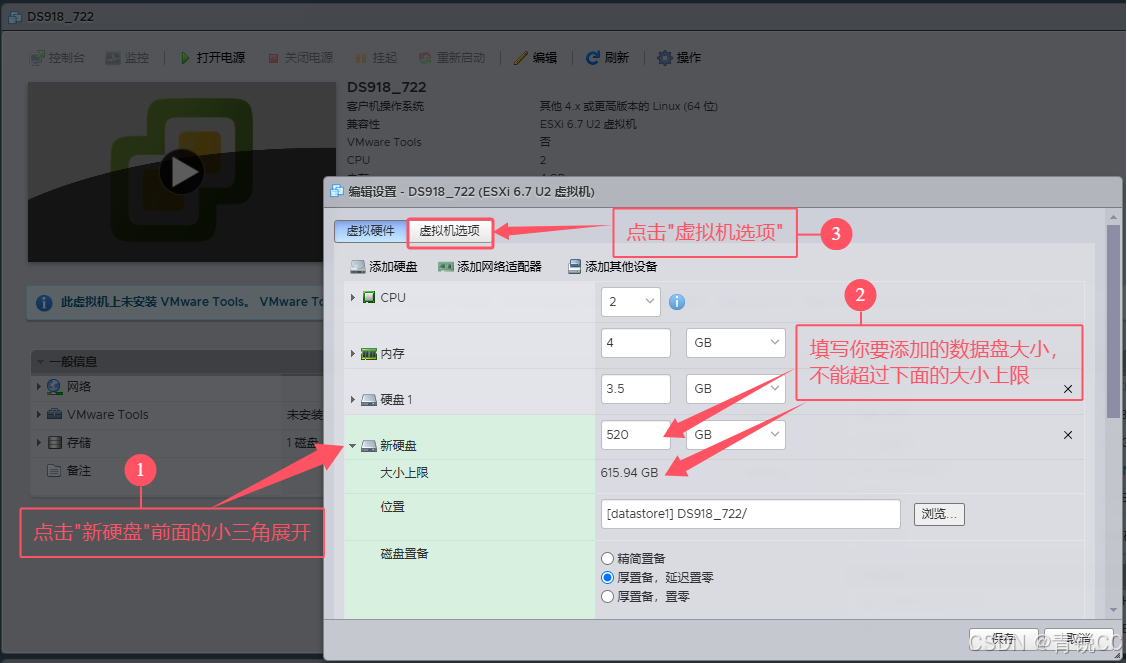Click the 取消 cancel button
This screenshot has width=1127, height=663.
1079,639
